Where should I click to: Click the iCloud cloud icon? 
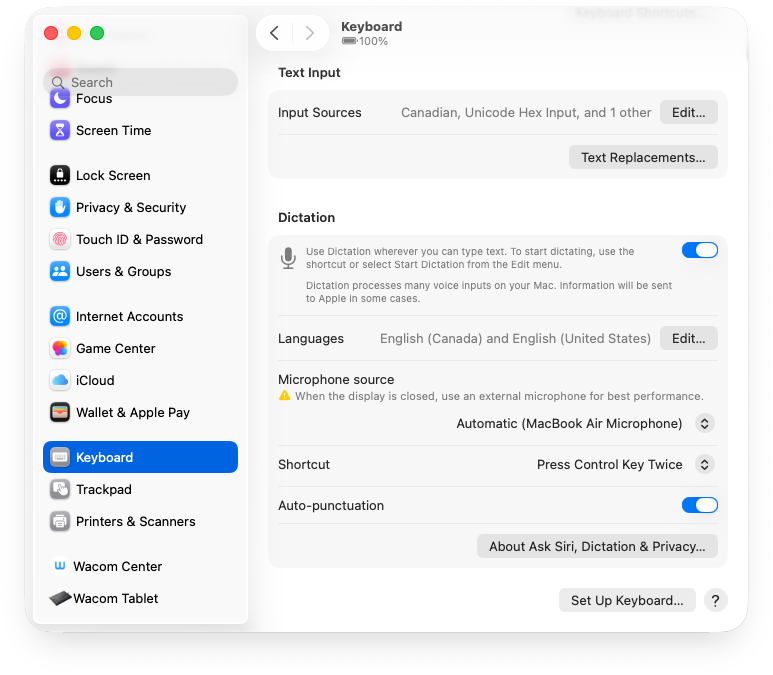(60, 380)
